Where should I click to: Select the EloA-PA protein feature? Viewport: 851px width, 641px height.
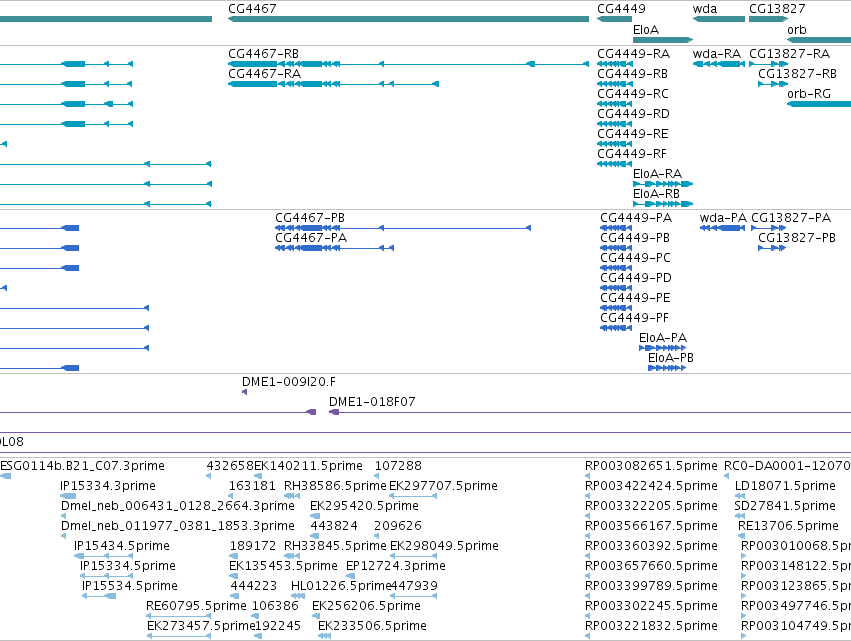(662, 348)
